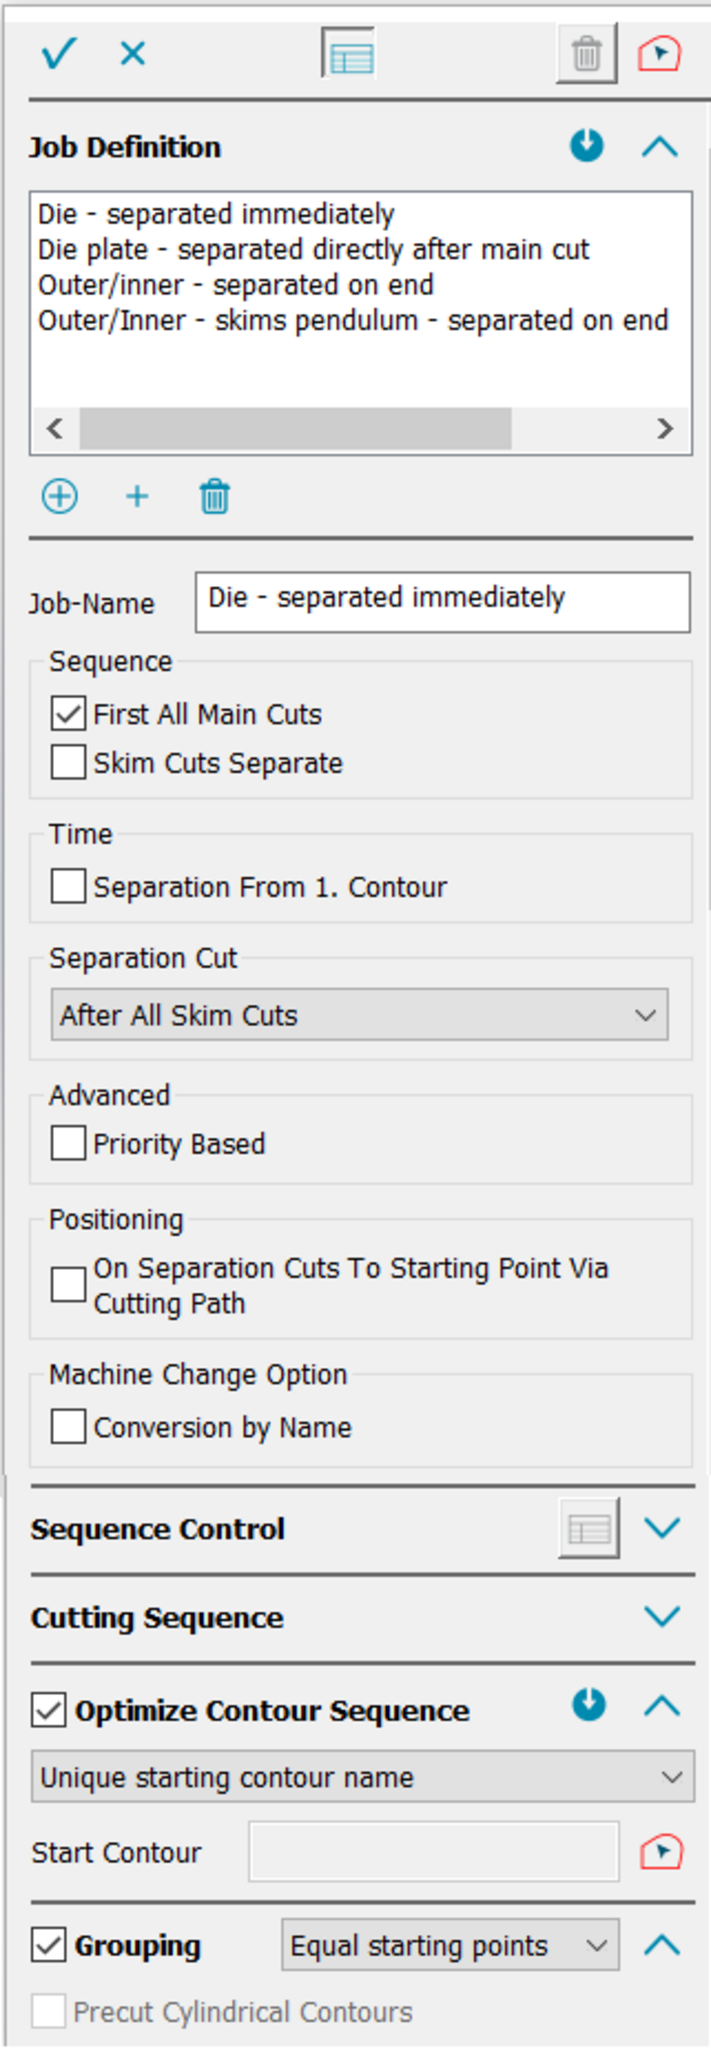The image size is (711, 2053).
Task: Click the Job-Name text field
Action: coord(442,602)
